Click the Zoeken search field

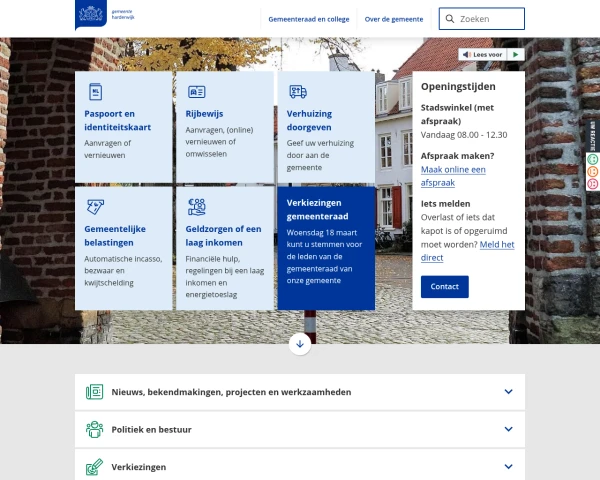[x=482, y=19]
